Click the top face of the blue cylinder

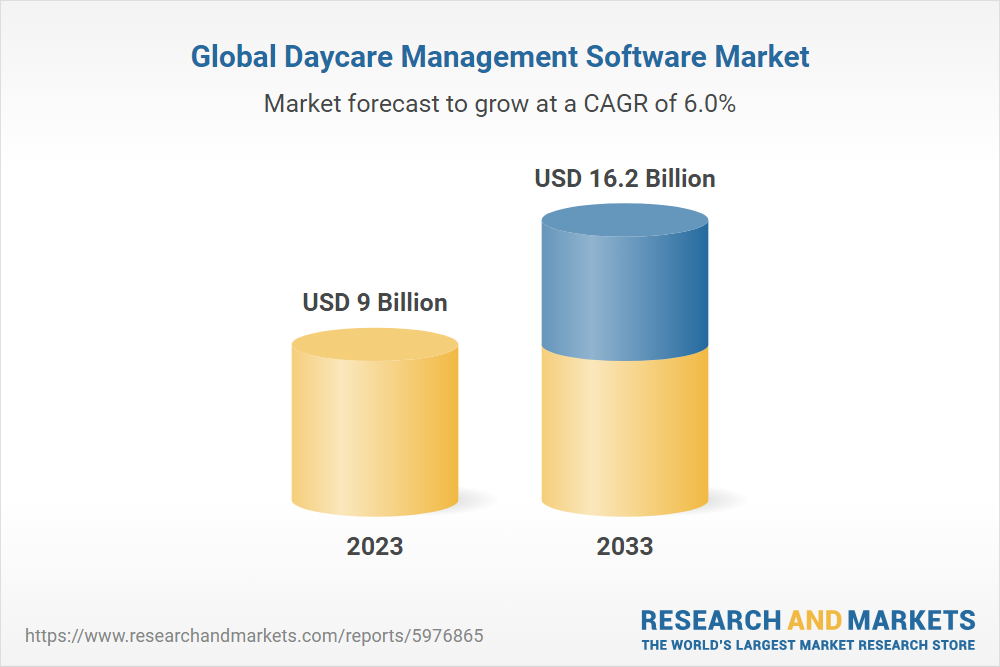pos(625,221)
